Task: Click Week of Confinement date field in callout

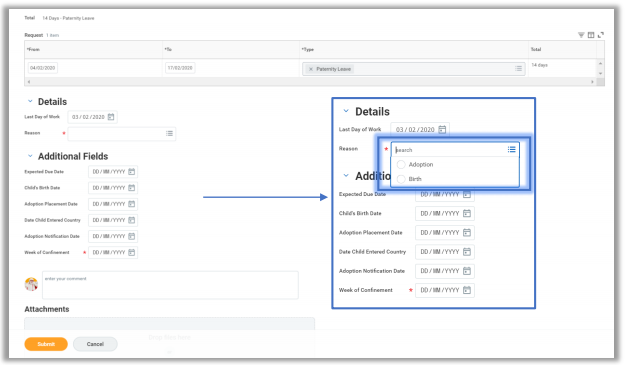Action: coord(445,290)
